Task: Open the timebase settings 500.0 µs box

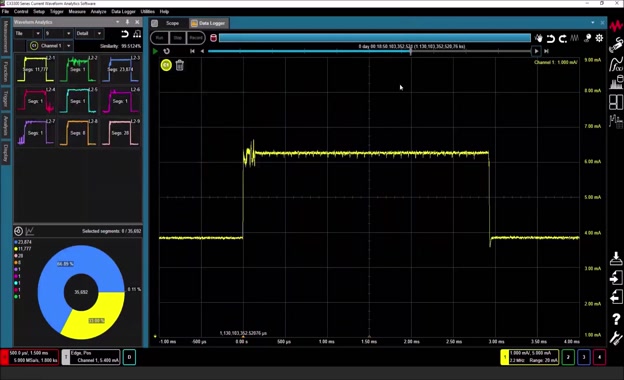Action: pos(30,357)
